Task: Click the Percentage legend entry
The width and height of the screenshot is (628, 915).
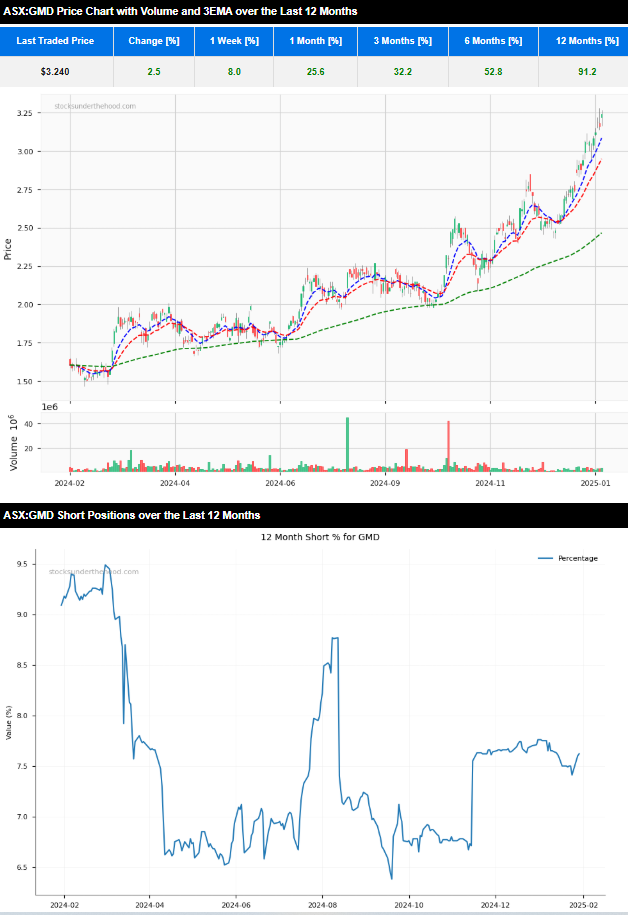Action: (x=568, y=558)
